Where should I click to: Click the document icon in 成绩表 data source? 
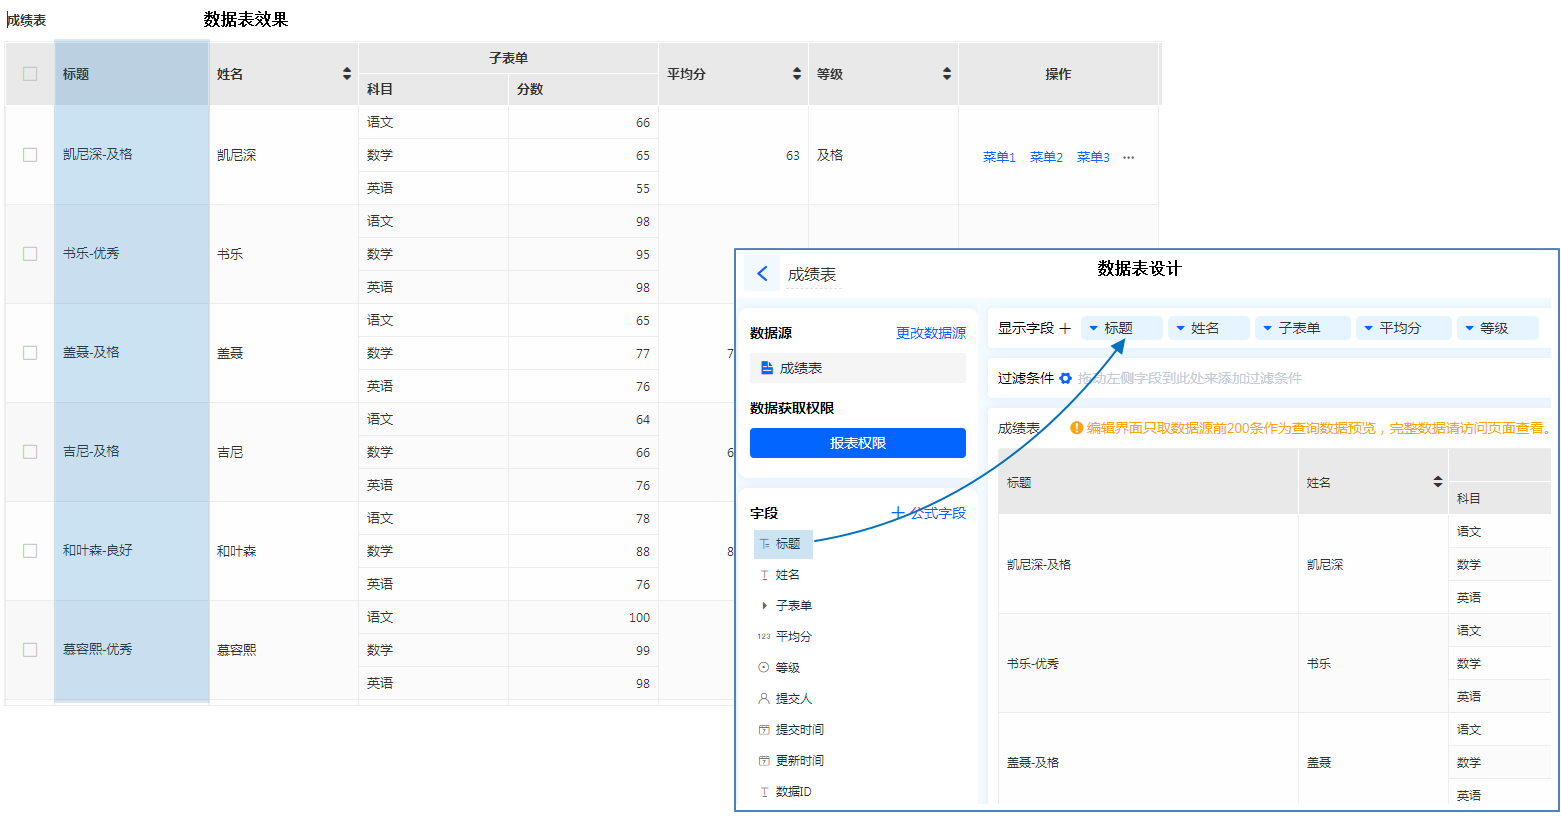(767, 368)
